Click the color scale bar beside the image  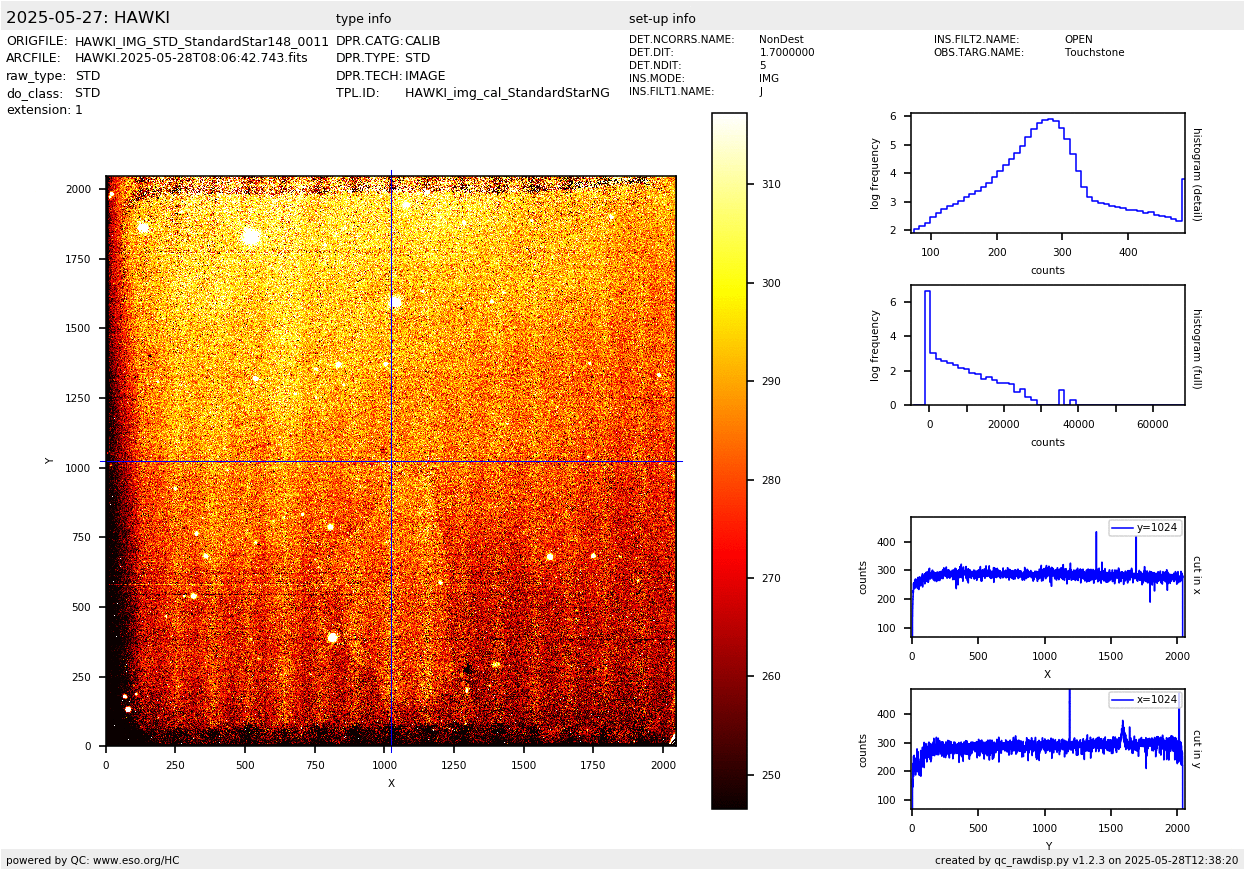point(729,460)
